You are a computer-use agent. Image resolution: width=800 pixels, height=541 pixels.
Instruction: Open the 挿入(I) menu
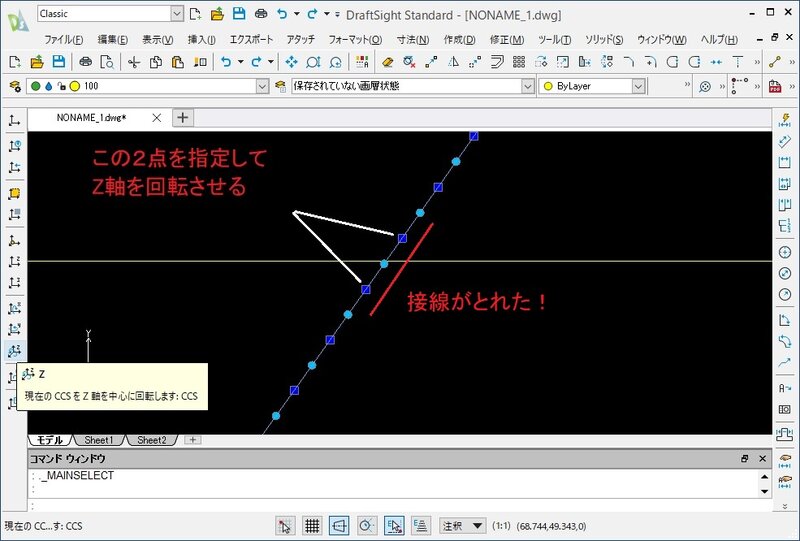pyautogui.click(x=202, y=40)
